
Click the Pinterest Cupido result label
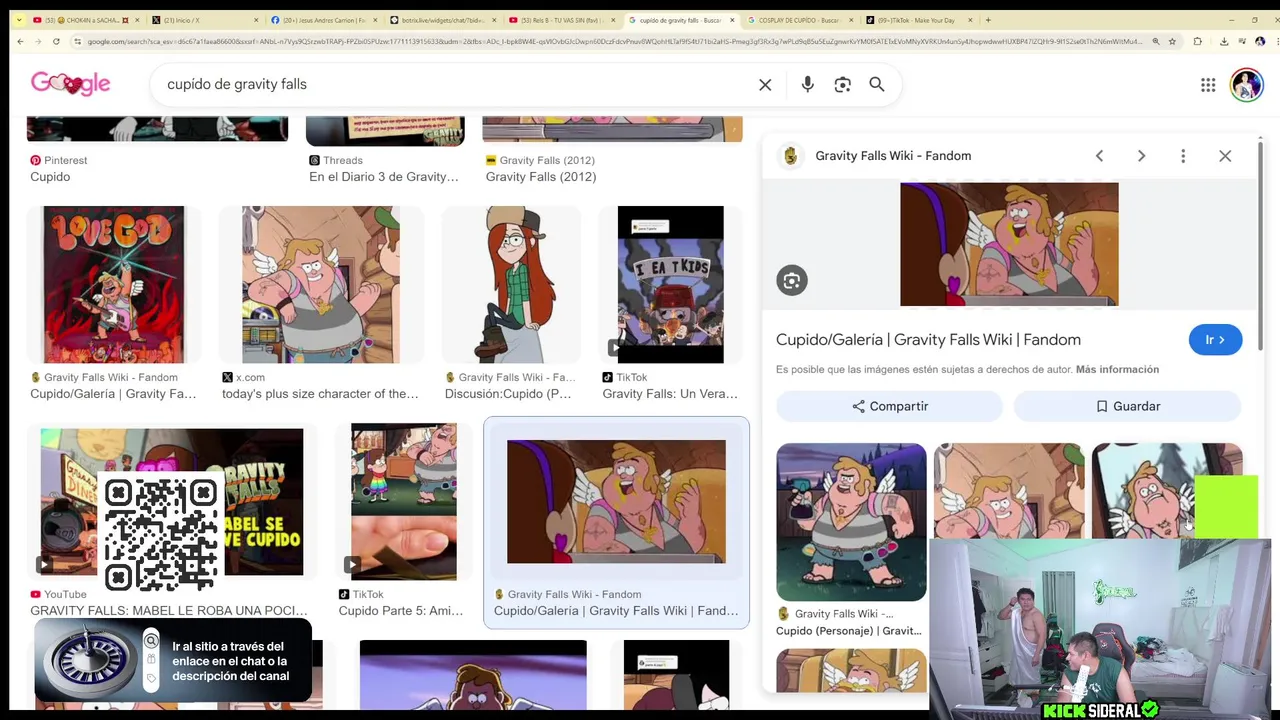coord(50,177)
